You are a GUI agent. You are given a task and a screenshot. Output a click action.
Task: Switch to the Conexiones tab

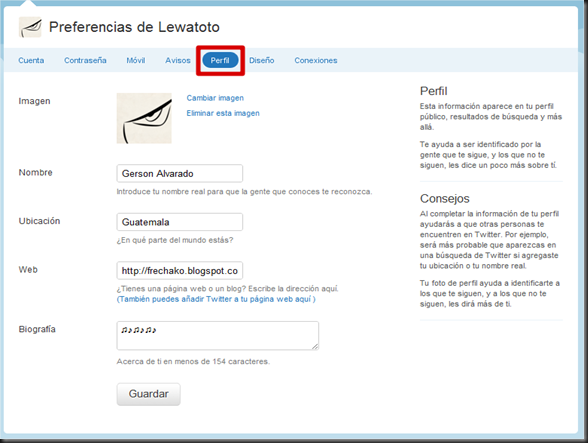(316, 60)
